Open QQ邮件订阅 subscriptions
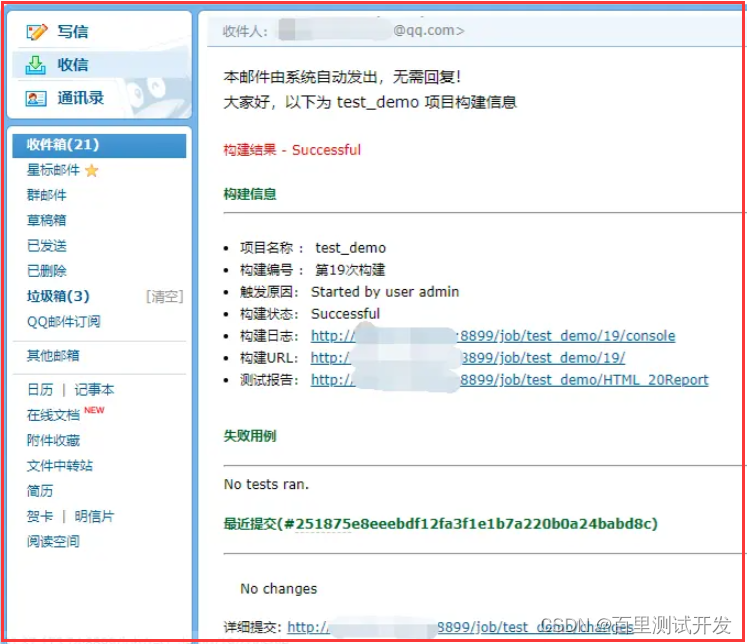The height and width of the screenshot is (644, 747). (63, 322)
